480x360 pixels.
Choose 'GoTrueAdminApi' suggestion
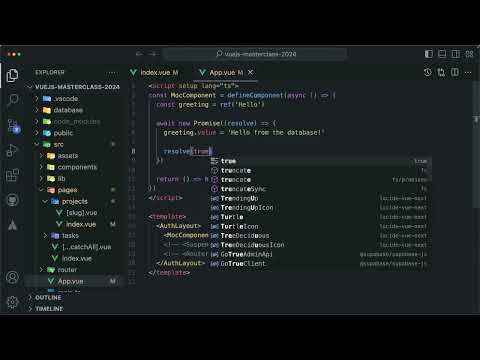[321, 254]
